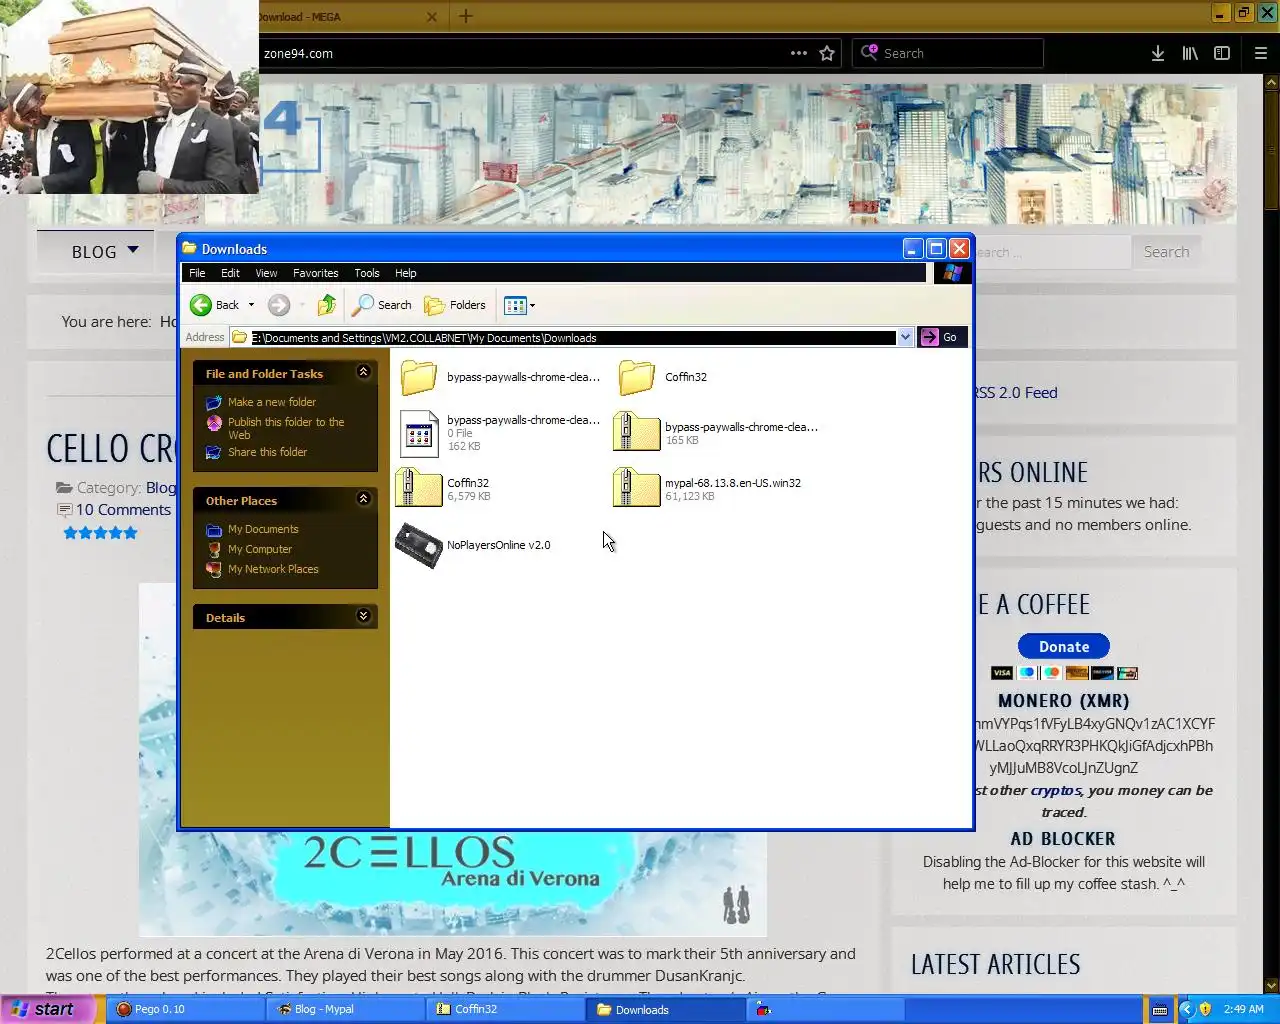Screen dimensions: 1280x1024
Task: Toggle the Folders pane button
Action: click(x=455, y=305)
